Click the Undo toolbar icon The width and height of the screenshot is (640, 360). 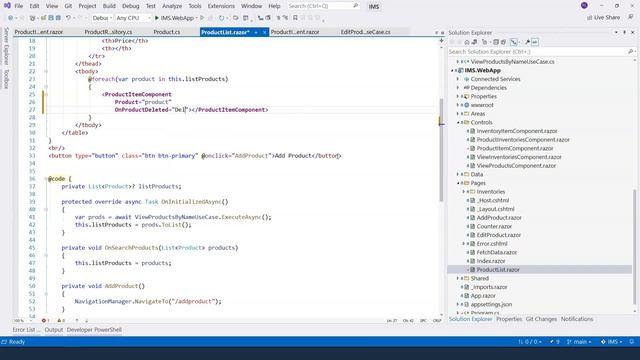(x=68, y=18)
